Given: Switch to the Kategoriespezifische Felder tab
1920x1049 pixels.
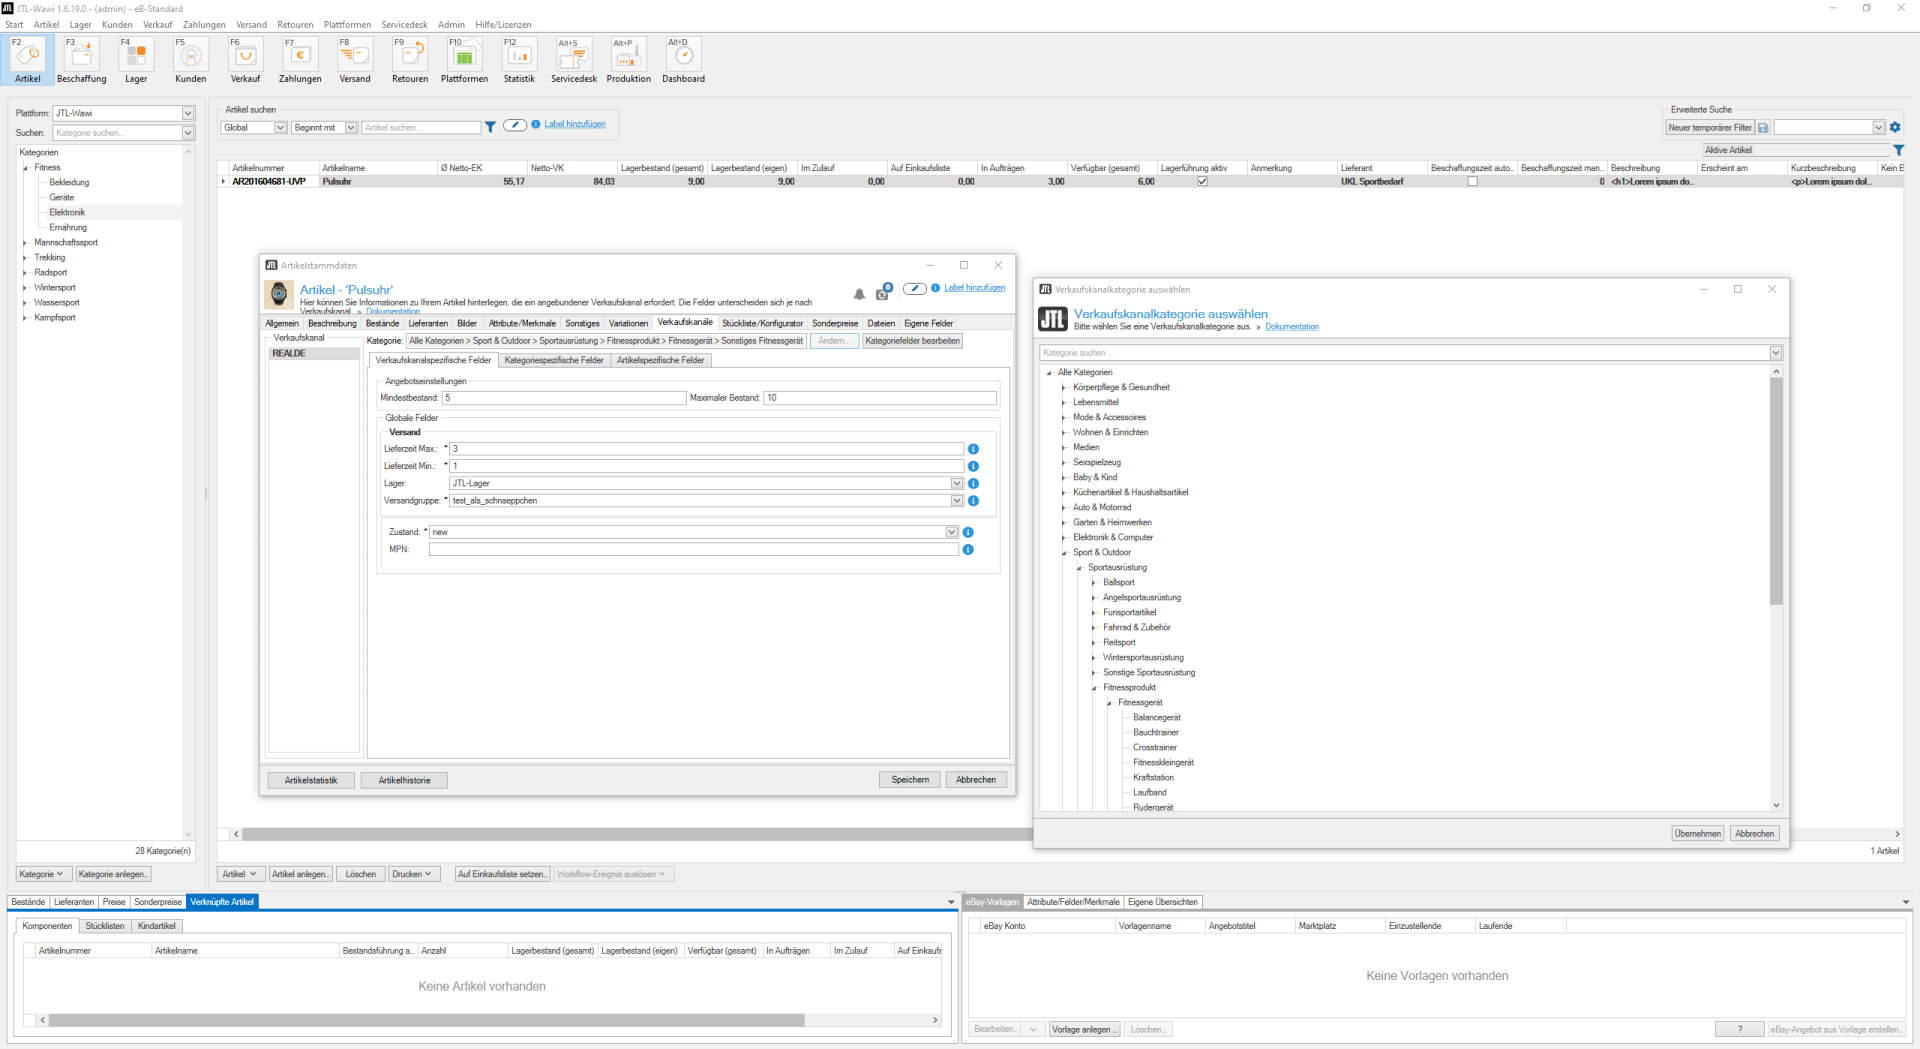Looking at the screenshot, I should coord(553,360).
